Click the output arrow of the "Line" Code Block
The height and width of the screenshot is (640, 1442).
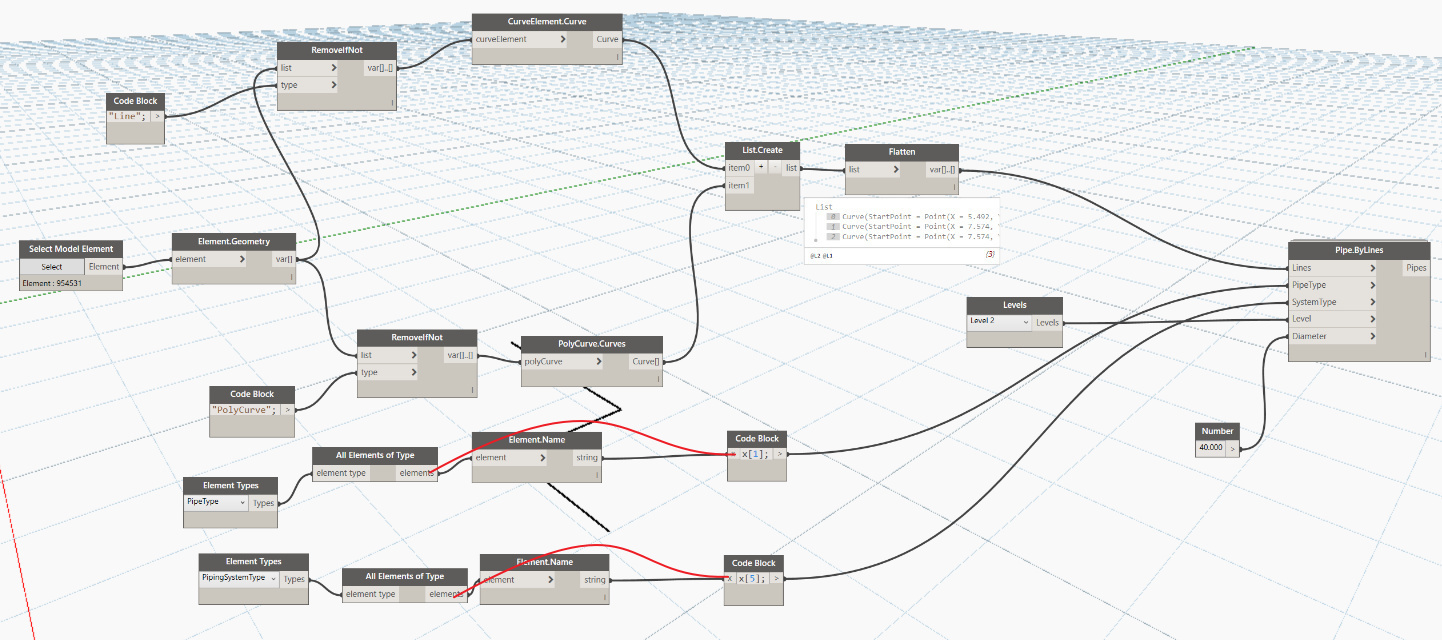[157, 117]
